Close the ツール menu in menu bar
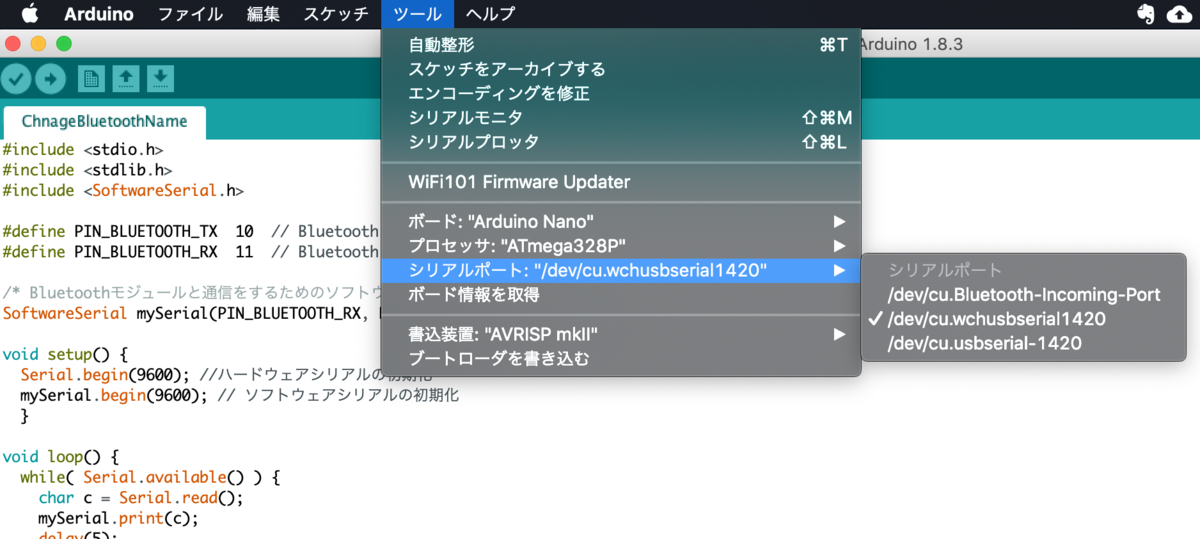This screenshot has width=1200, height=539. pos(417,14)
